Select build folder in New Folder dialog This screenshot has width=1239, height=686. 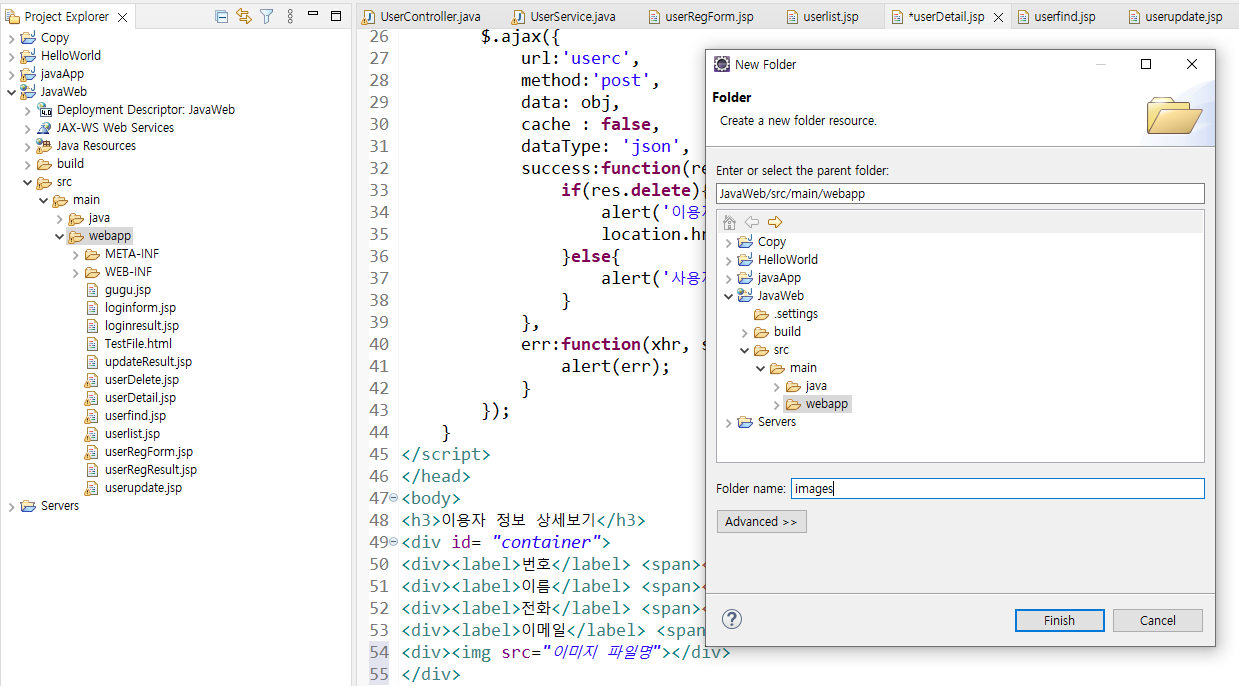click(787, 332)
